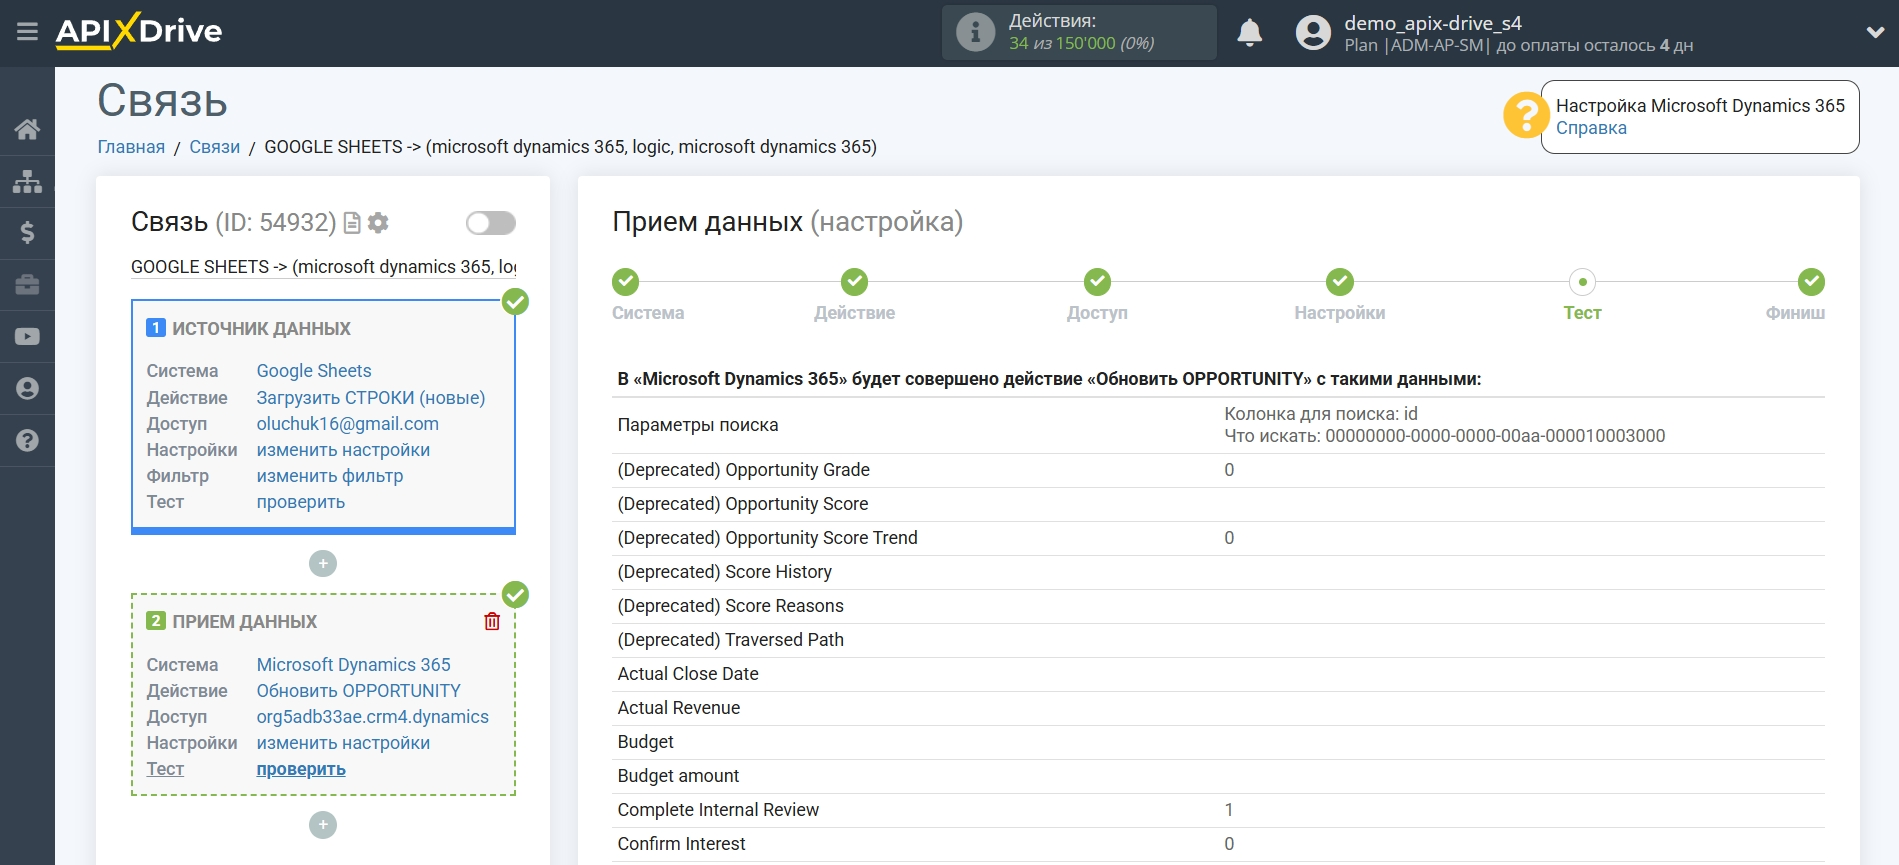Delete the data receiver block trash icon
Viewport: 1899px width, 865px height.
click(x=492, y=621)
